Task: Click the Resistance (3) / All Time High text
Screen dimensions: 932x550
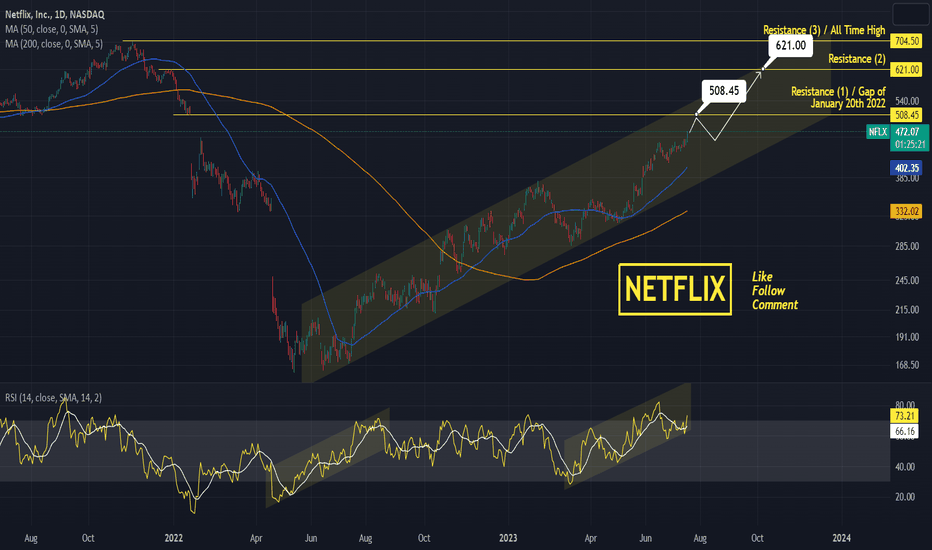Action: (824, 30)
